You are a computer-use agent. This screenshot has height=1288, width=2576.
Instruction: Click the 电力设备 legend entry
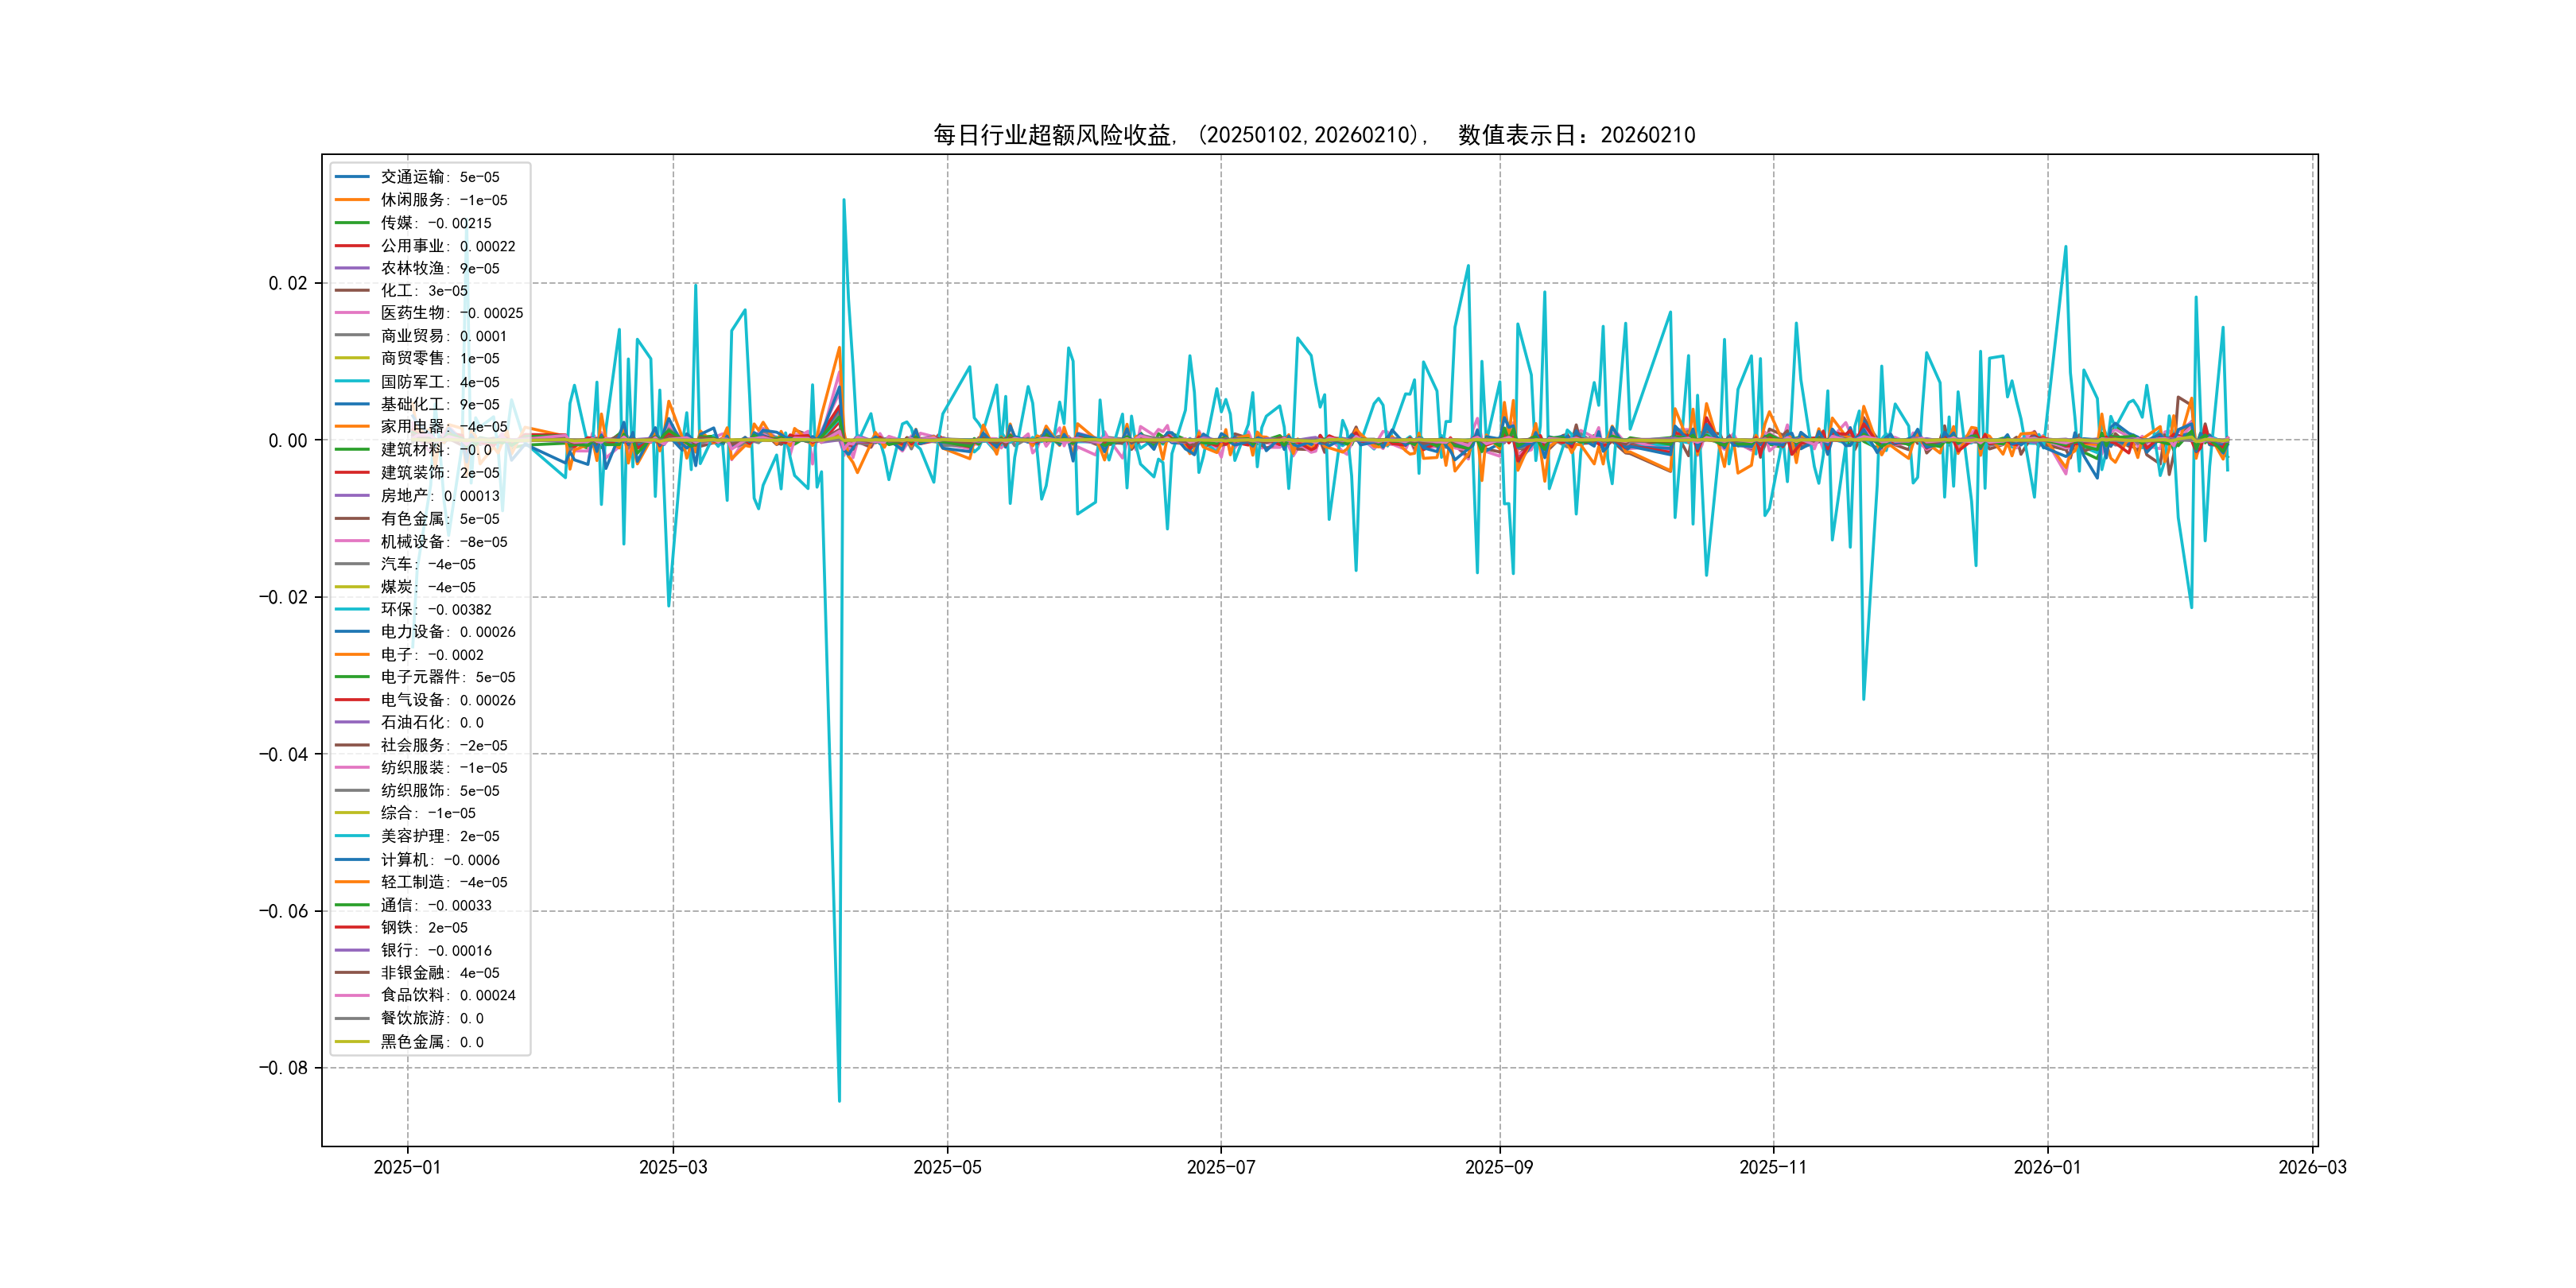tap(447, 632)
